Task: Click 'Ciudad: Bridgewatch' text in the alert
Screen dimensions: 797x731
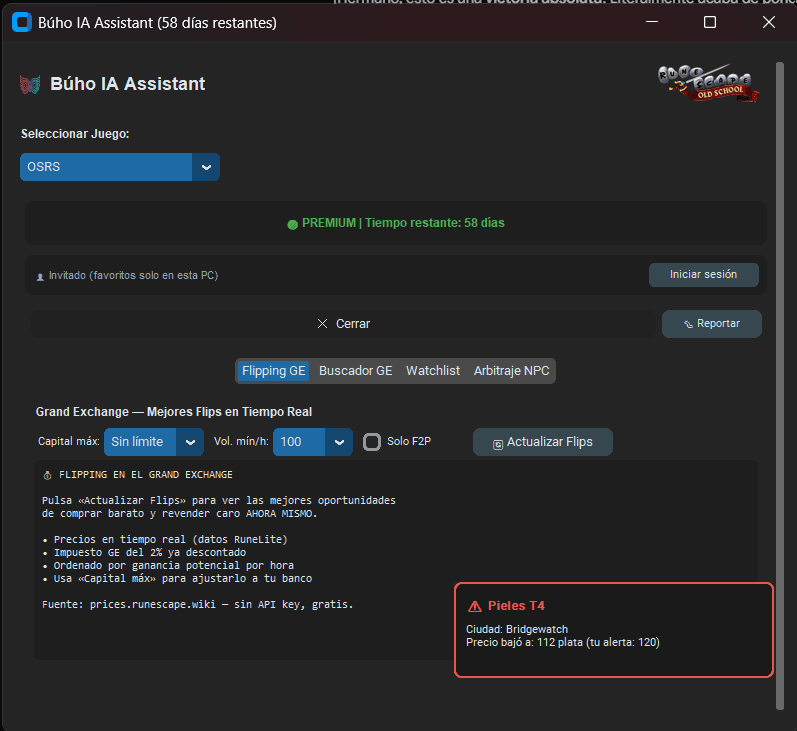Action: coord(517,629)
